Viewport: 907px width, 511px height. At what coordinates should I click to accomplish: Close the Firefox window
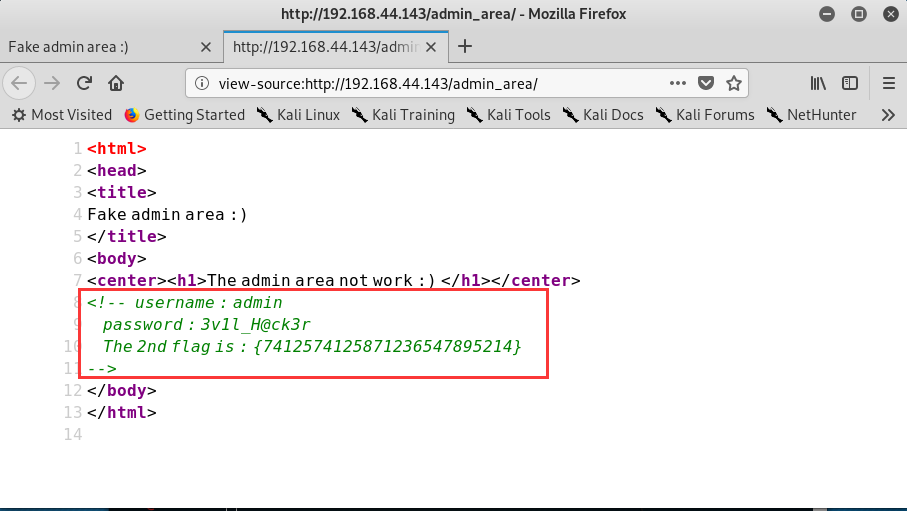[891, 14]
